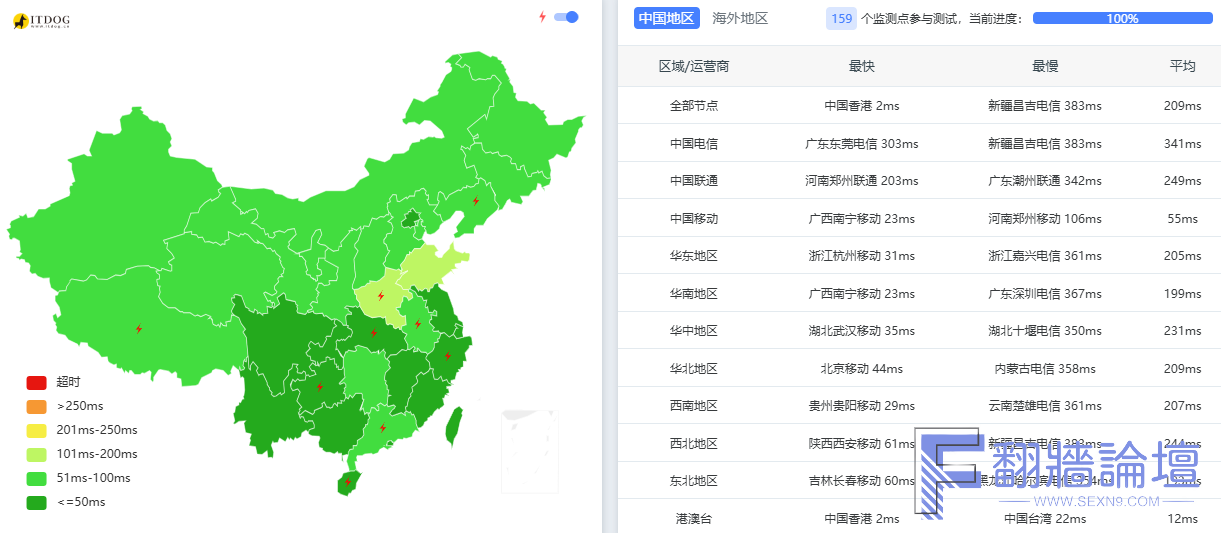Click the lightning marker on Henan province
This screenshot has height=533, width=1221.
[x=380, y=296]
